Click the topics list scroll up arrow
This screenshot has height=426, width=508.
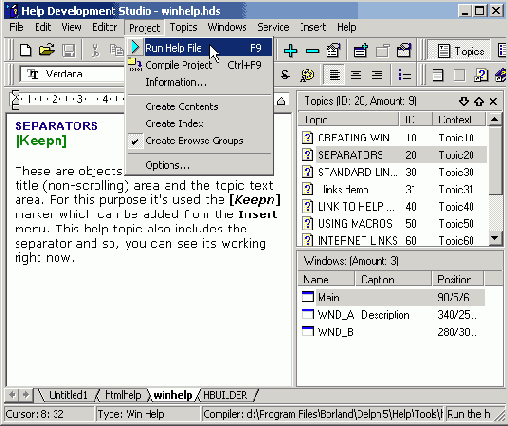495,119
